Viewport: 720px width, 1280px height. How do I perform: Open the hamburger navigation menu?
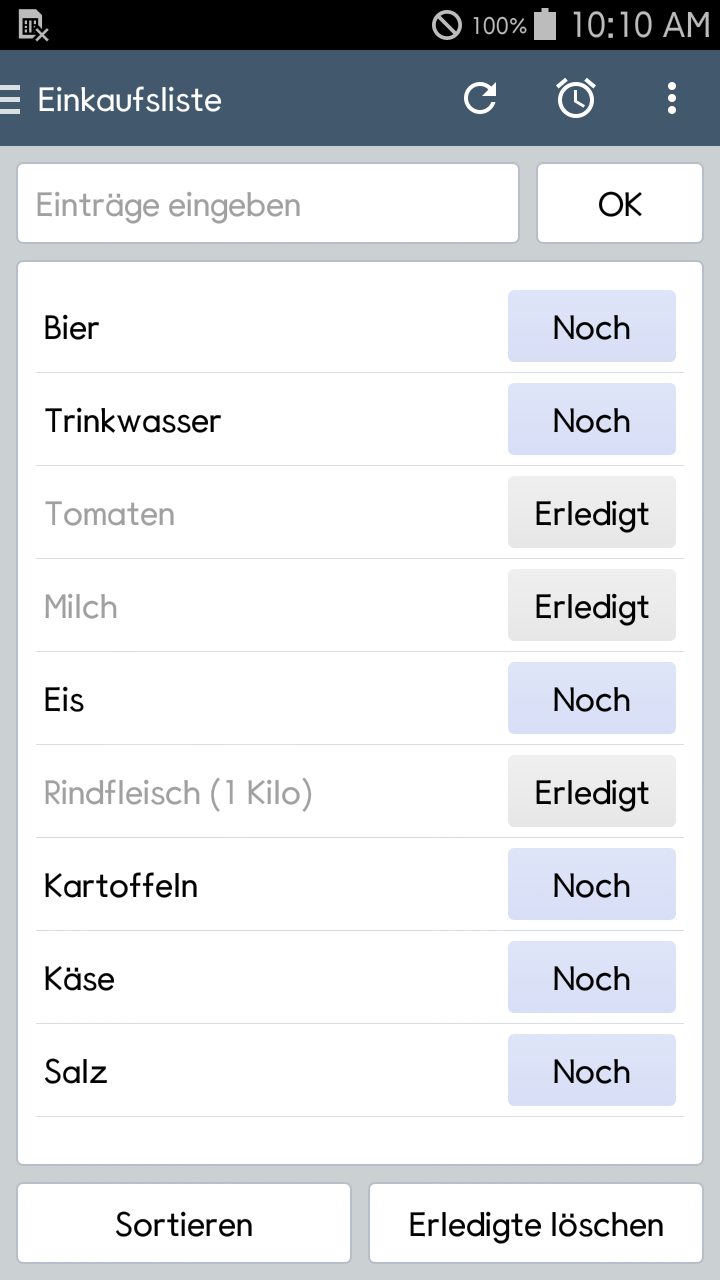tap(12, 99)
